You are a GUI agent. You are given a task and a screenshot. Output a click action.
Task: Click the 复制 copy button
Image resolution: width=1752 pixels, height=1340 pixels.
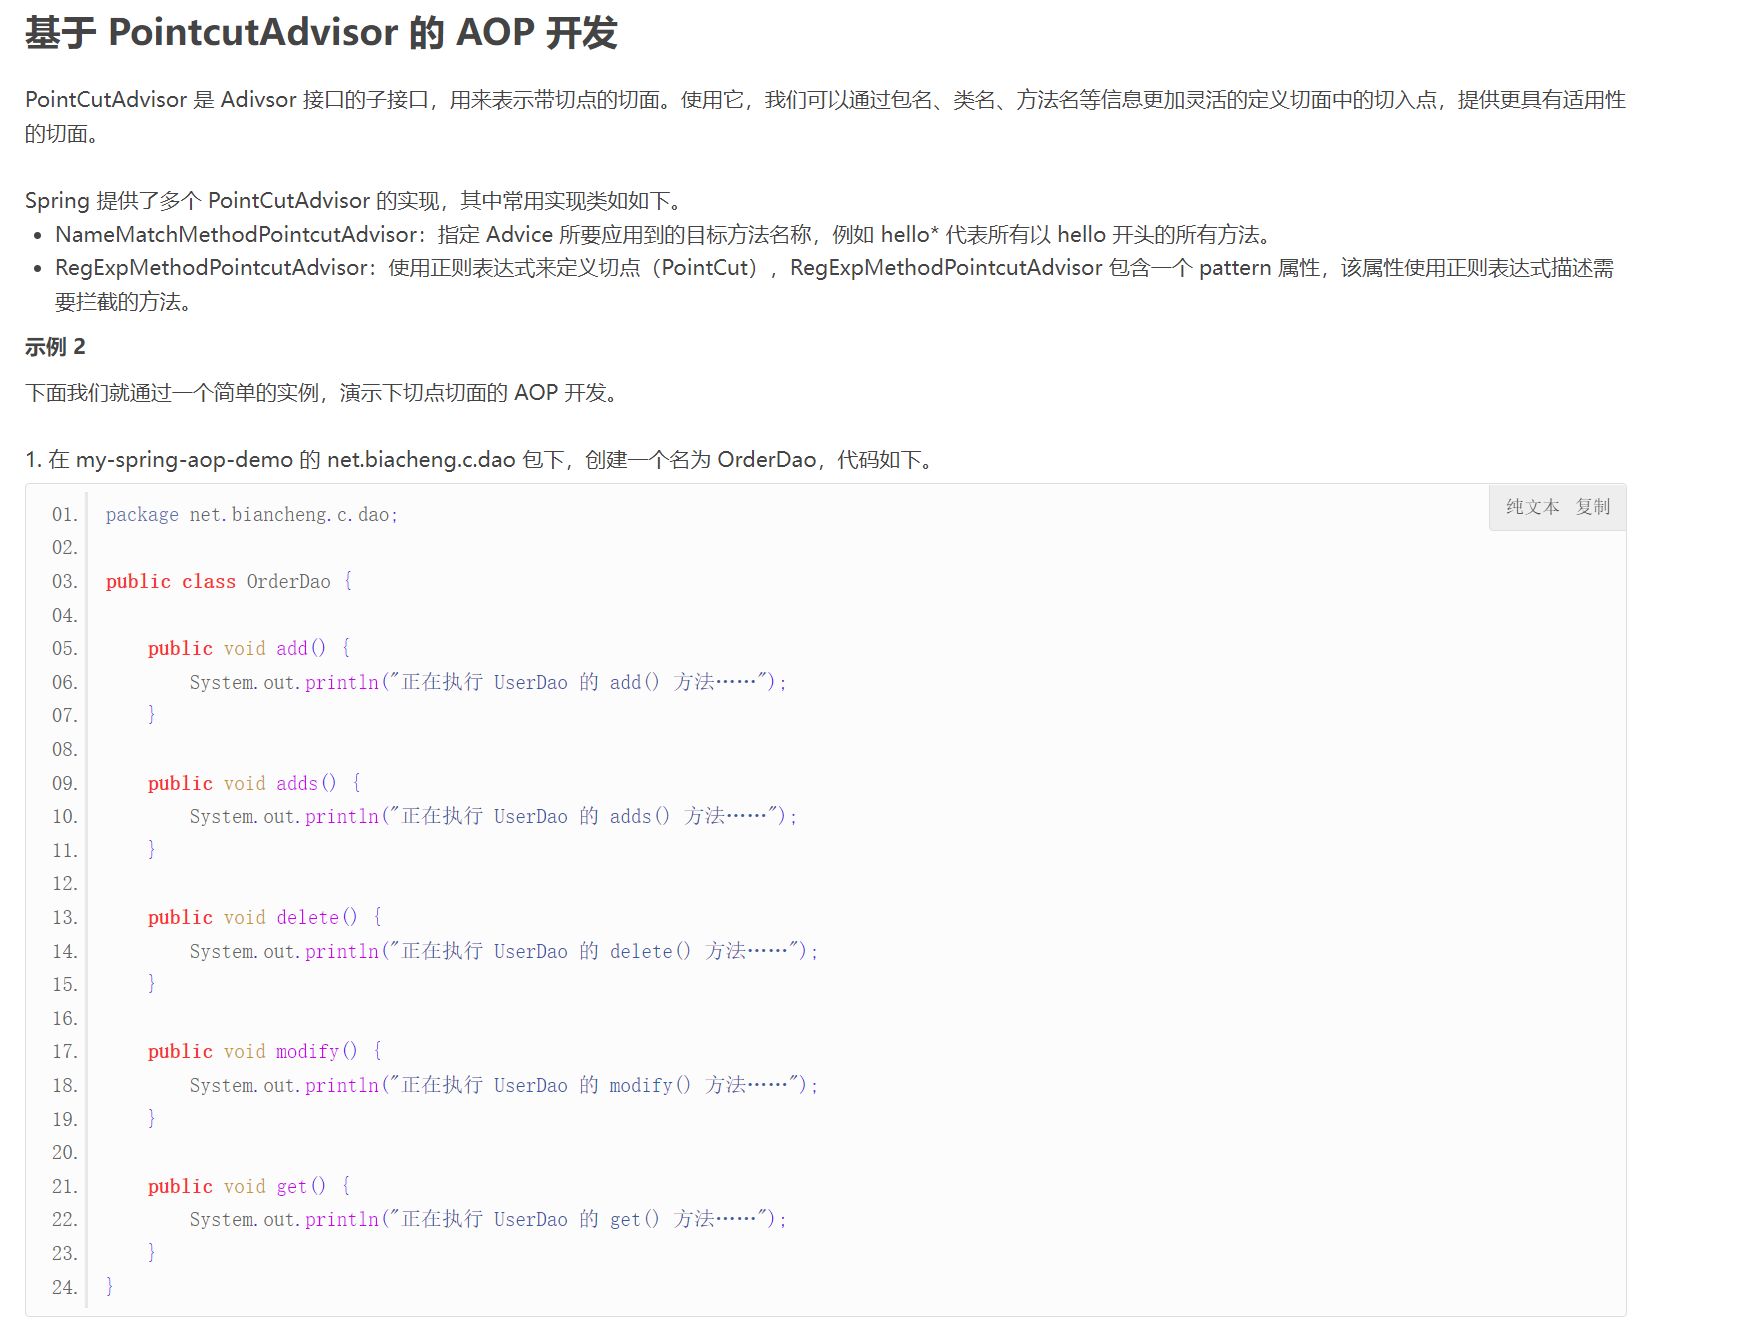[x=1593, y=507]
